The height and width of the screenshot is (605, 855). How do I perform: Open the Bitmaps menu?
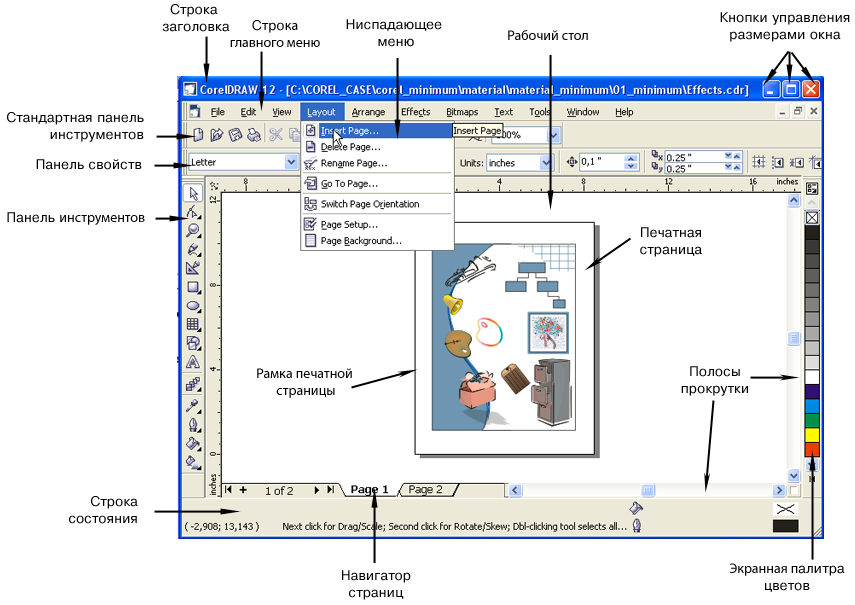click(462, 112)
